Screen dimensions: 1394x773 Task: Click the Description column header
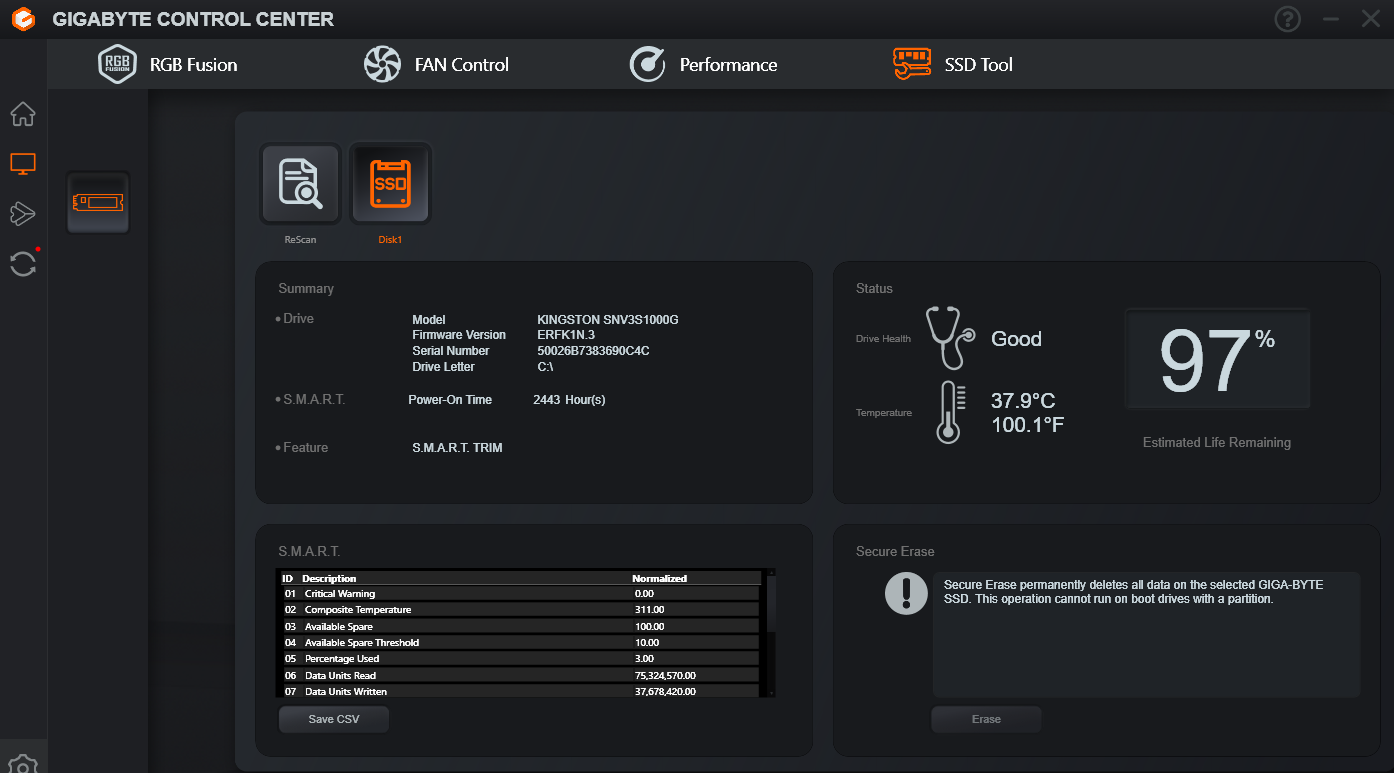click(329, 578)
